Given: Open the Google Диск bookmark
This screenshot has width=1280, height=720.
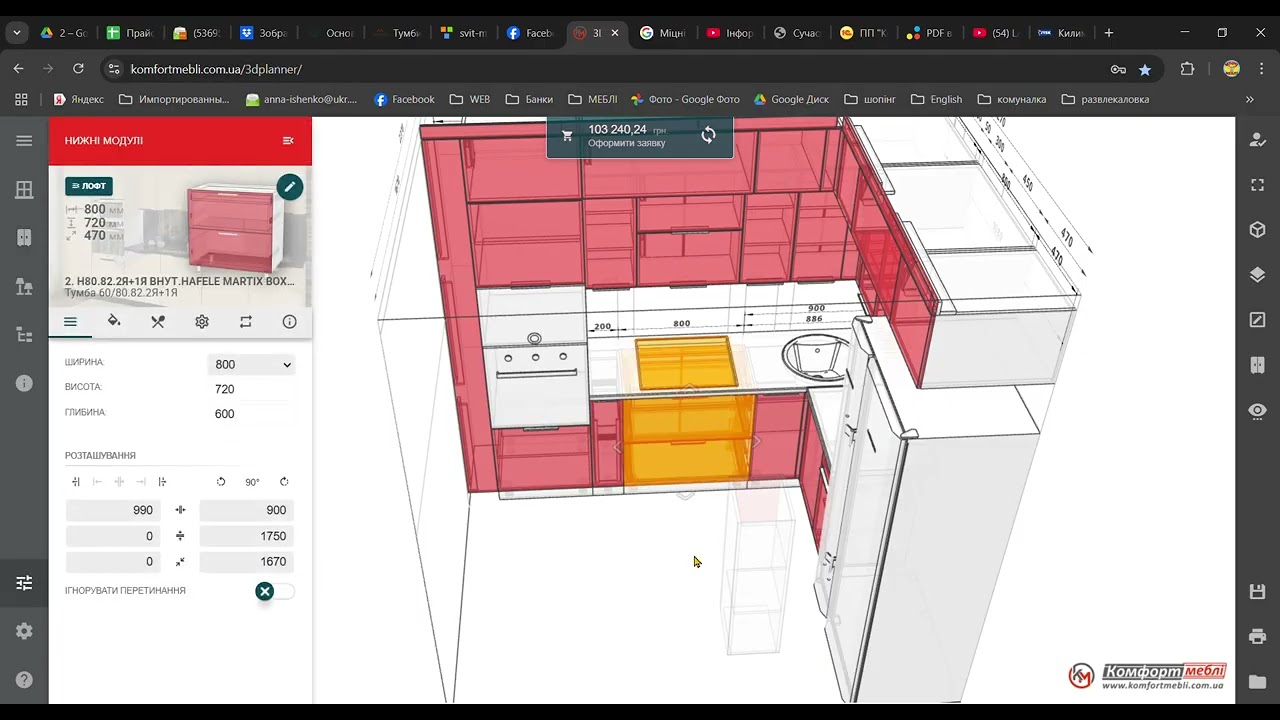Looking at the screenshot, I should tap(791, 100).
